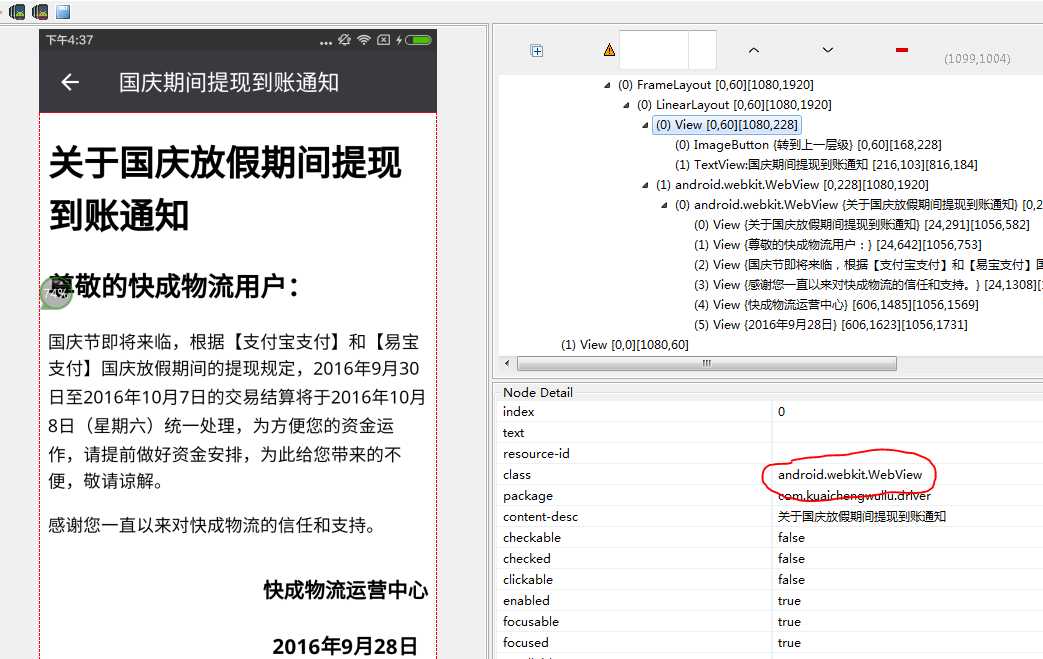This screenshot has width=1043, height=659.
Task: Click heading 关于国庆放假期间提现到账通知 in screenshot
Action: 225,188
